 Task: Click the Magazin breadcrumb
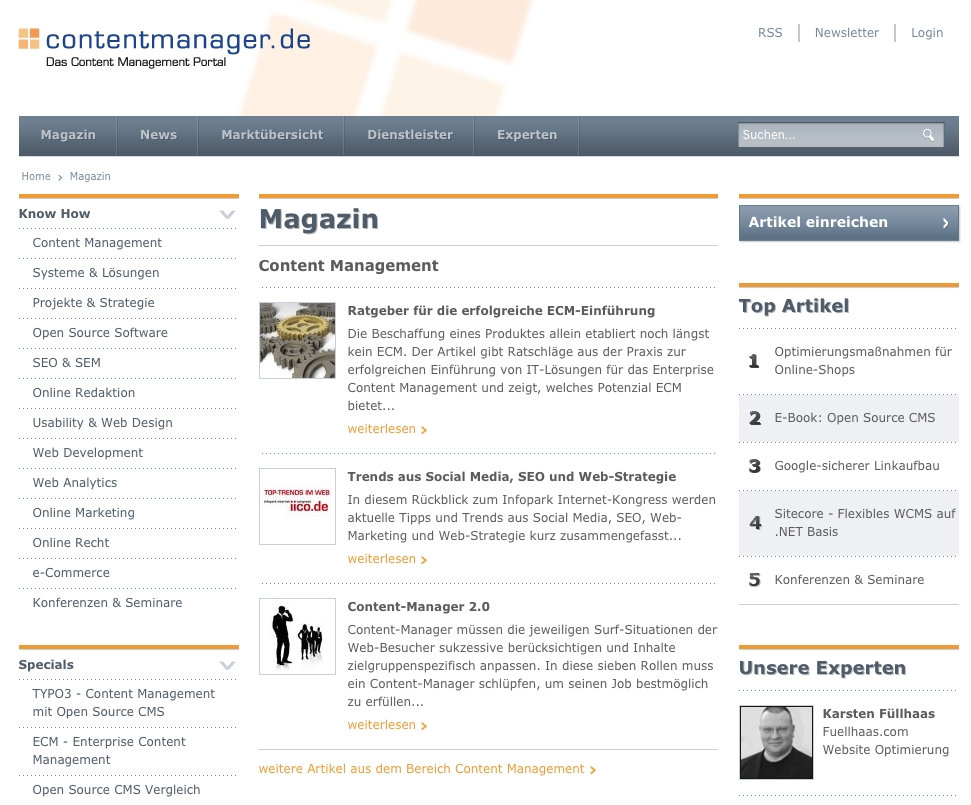pyautogui.click(x=90, y=176)
